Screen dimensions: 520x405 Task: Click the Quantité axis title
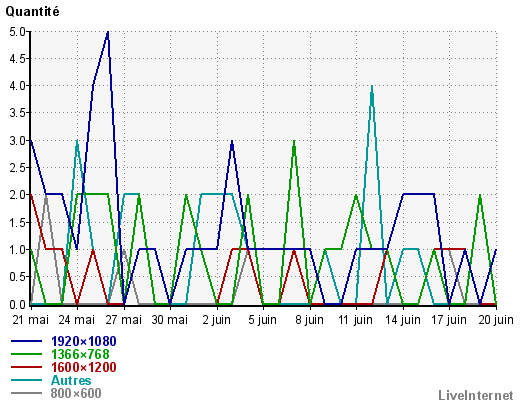32,12
